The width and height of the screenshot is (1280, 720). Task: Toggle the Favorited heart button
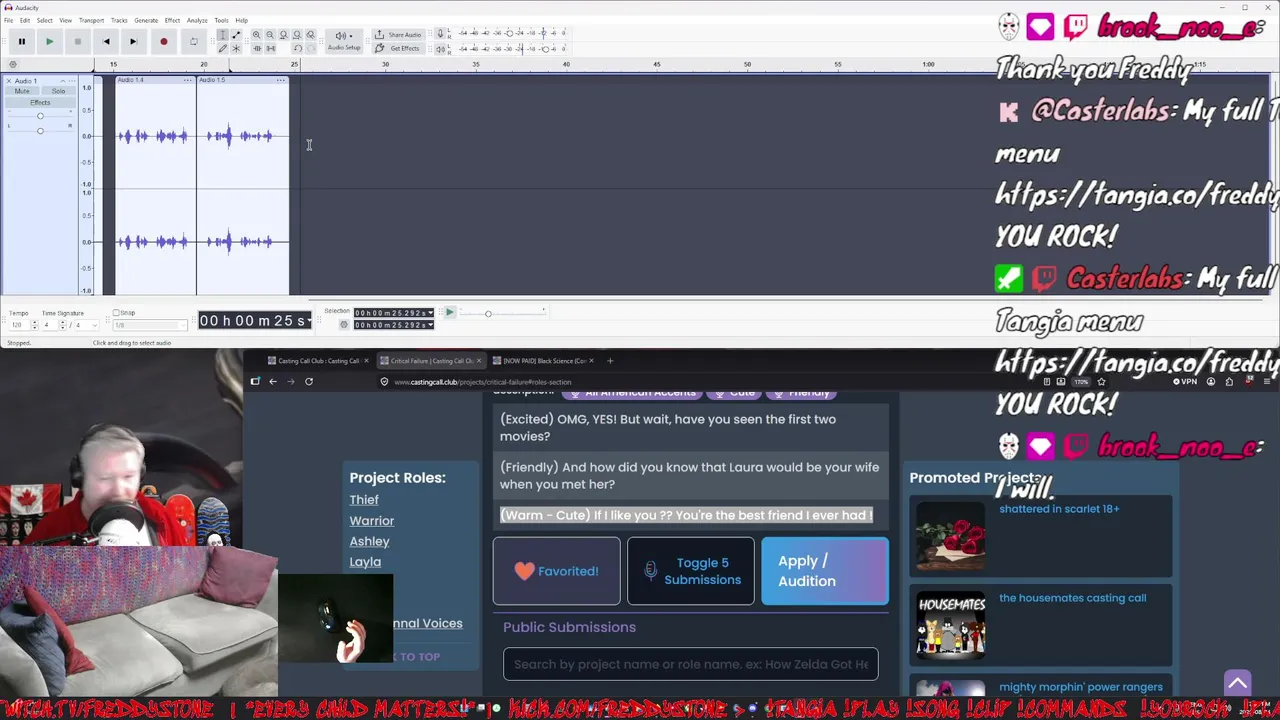coord(556,571)
